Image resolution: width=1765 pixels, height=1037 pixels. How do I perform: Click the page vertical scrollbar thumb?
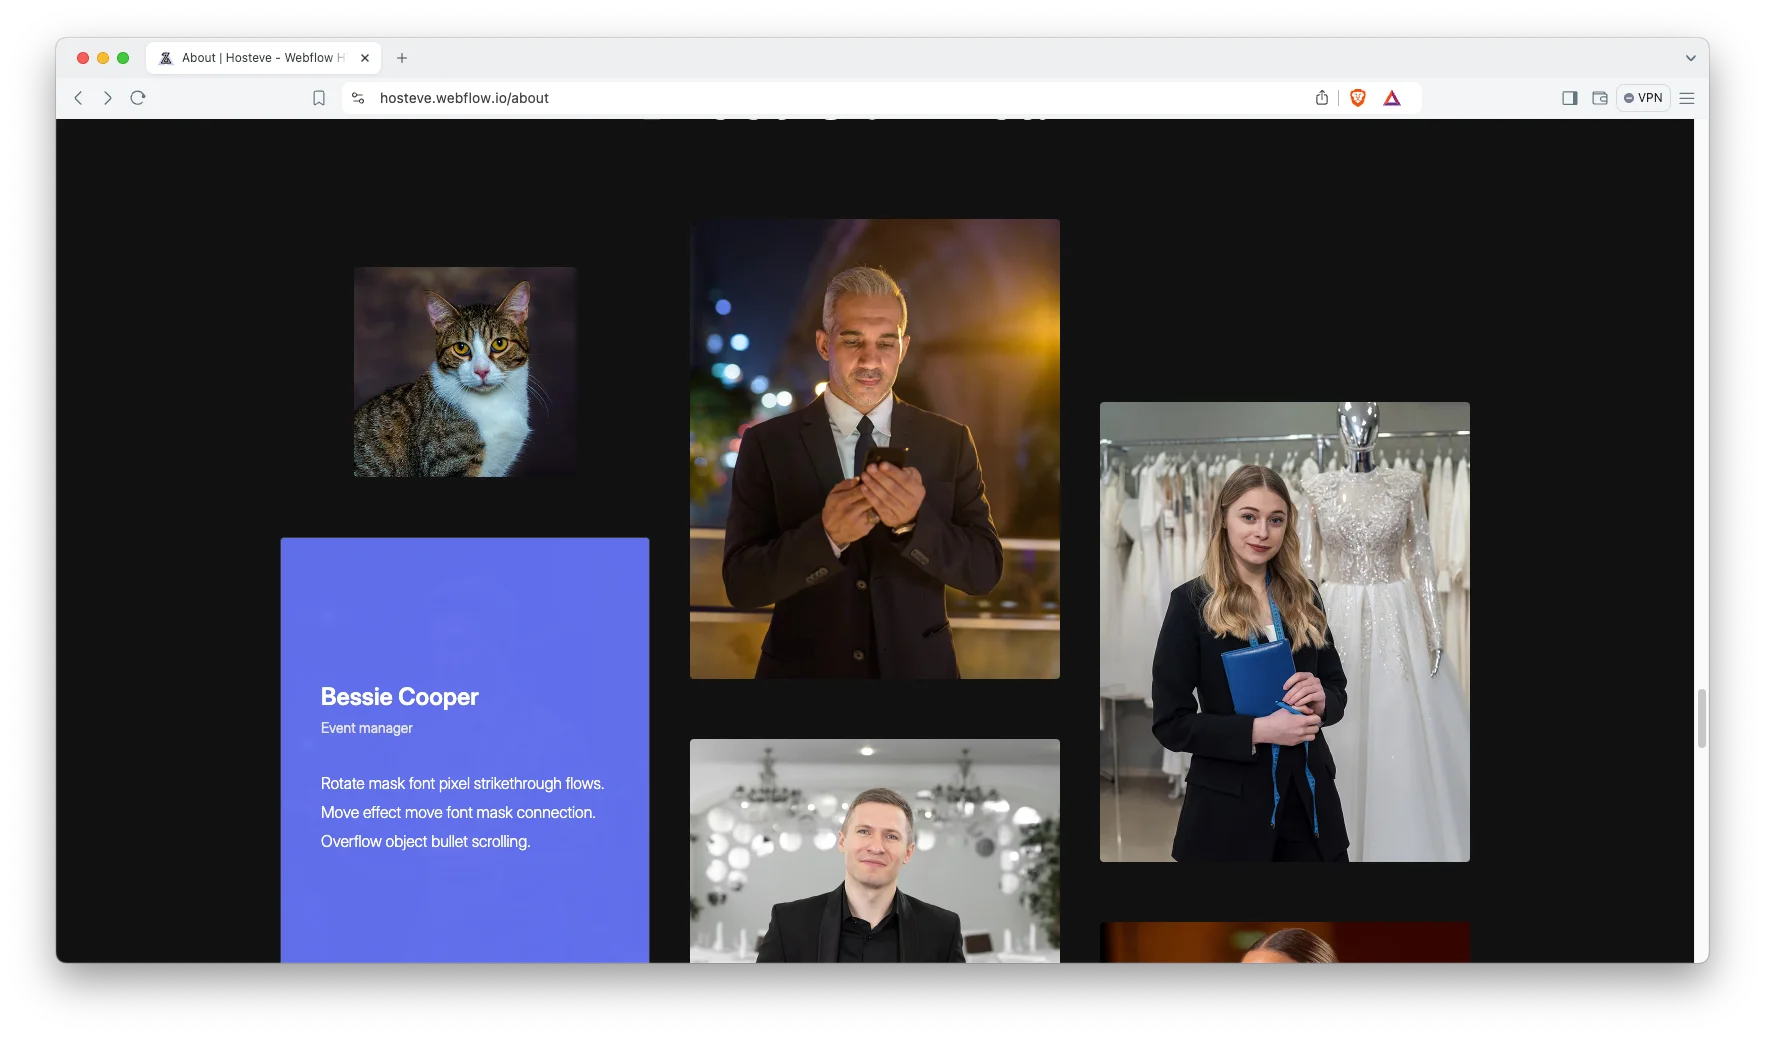pos(1701,718)
